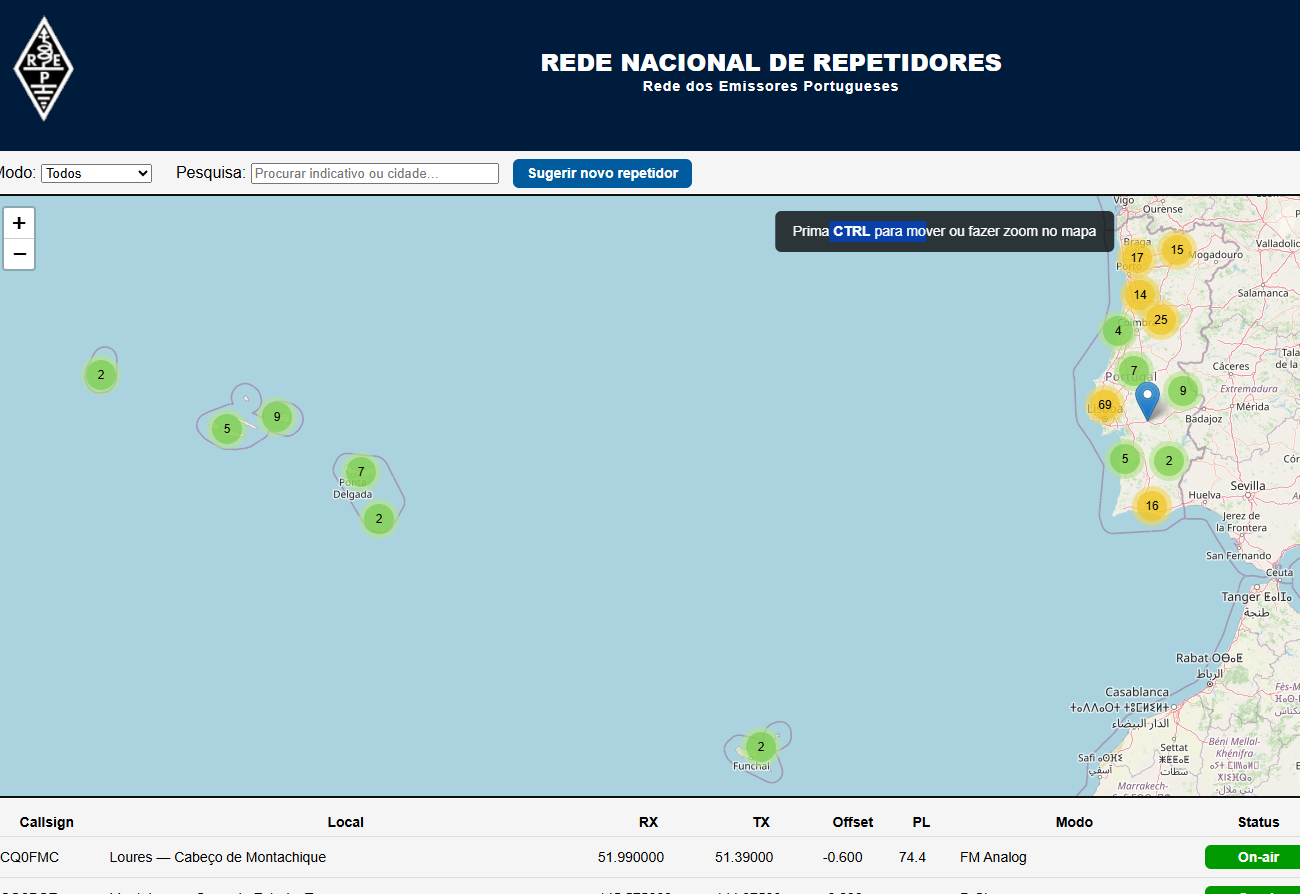
Task: Expand the cluster marker labeled 25
Action: [1160, 320]
